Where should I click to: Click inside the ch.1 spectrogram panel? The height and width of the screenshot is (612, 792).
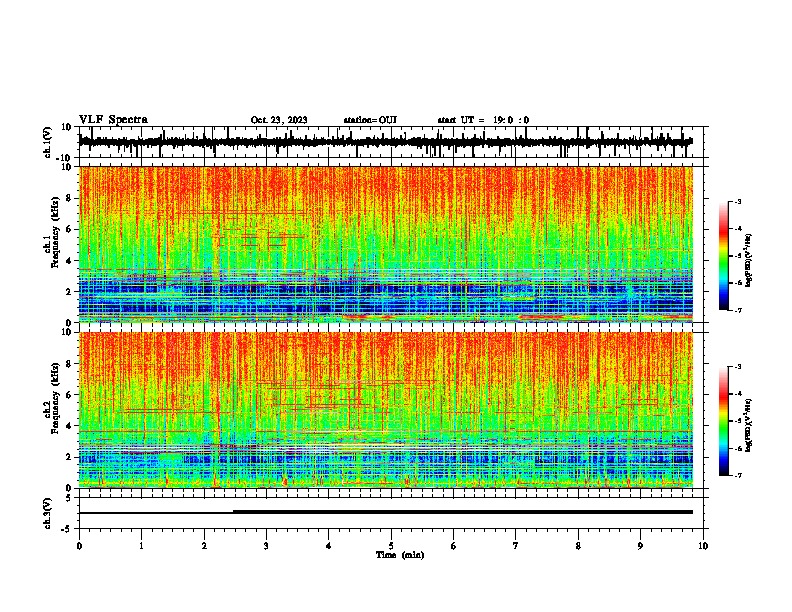click(x=385, y=244)
